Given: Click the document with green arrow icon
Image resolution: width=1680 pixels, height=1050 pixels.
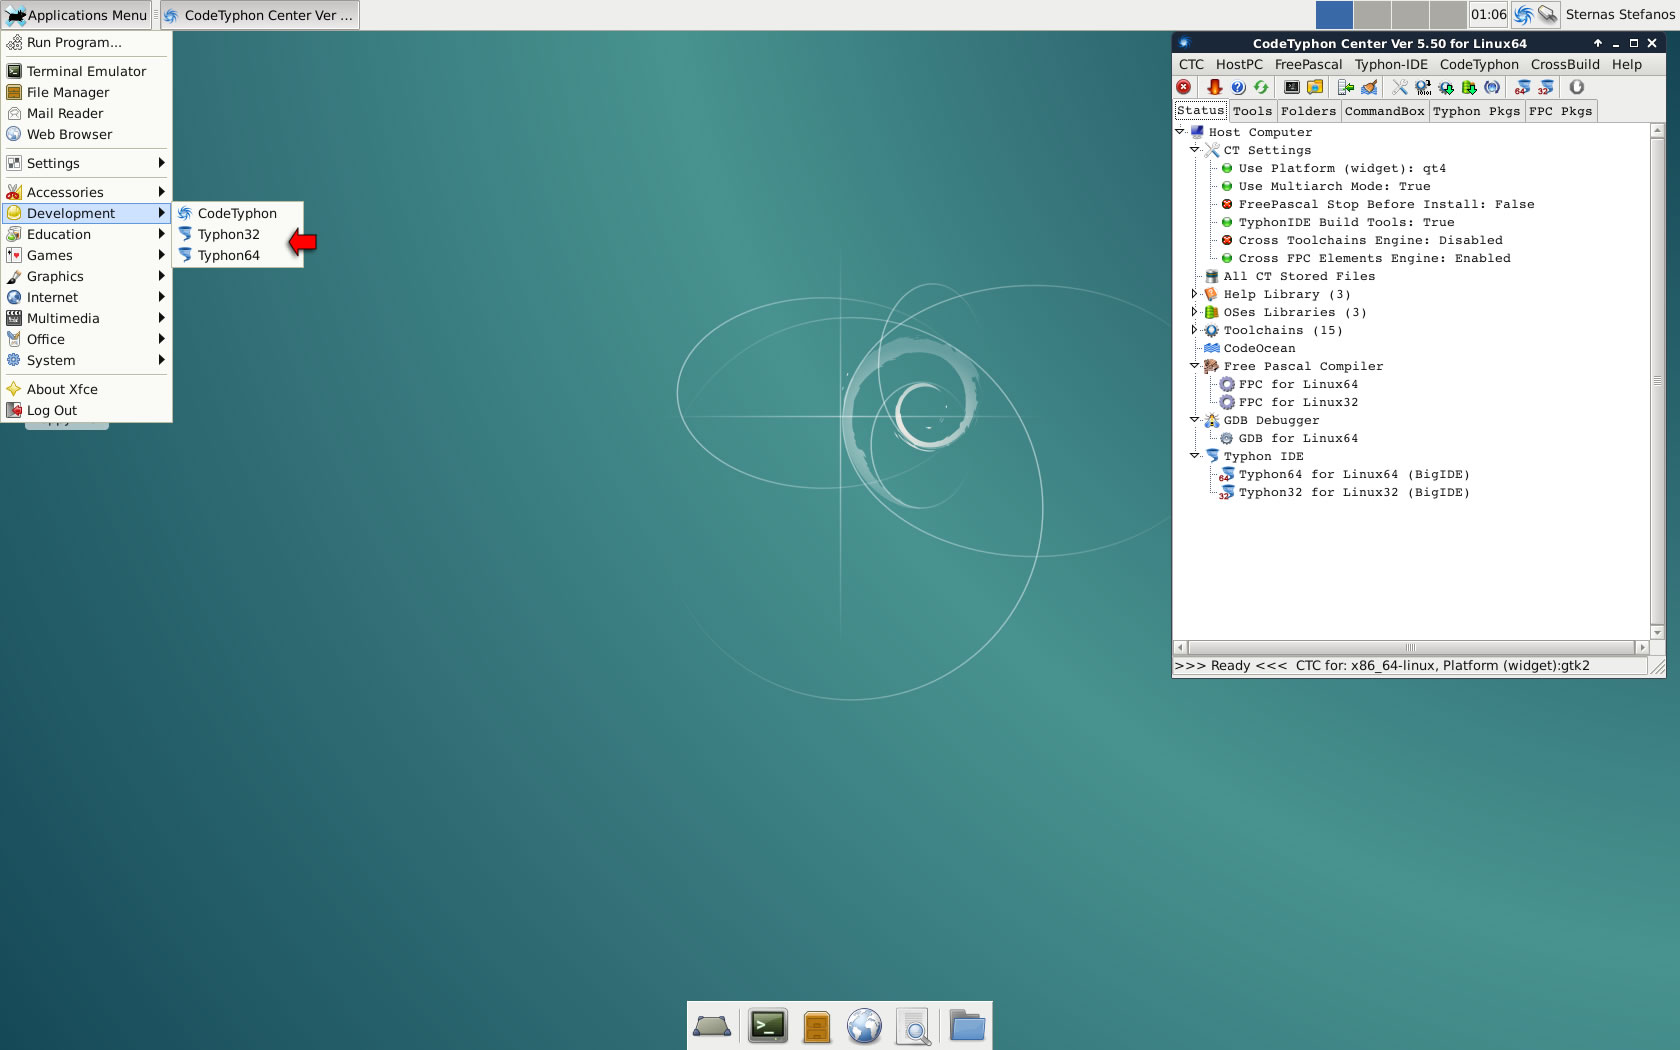Looking at the screenshot, I should pos(1346,87).
